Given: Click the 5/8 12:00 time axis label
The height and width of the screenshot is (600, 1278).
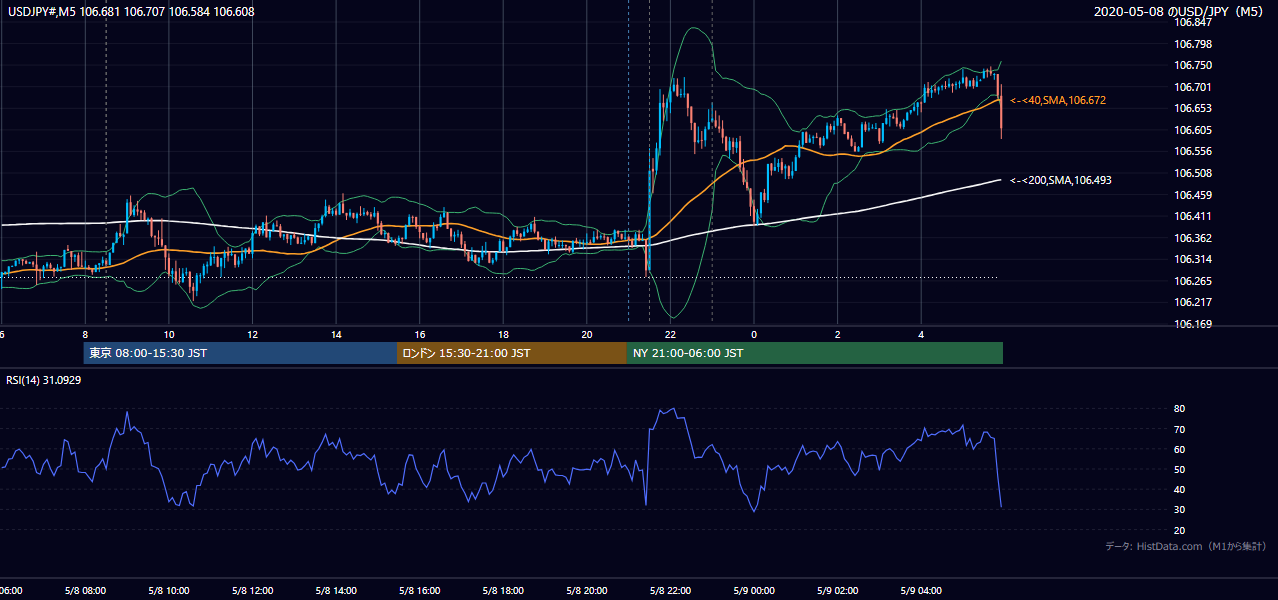Looking at the screenshot, I should pos(253,590).
